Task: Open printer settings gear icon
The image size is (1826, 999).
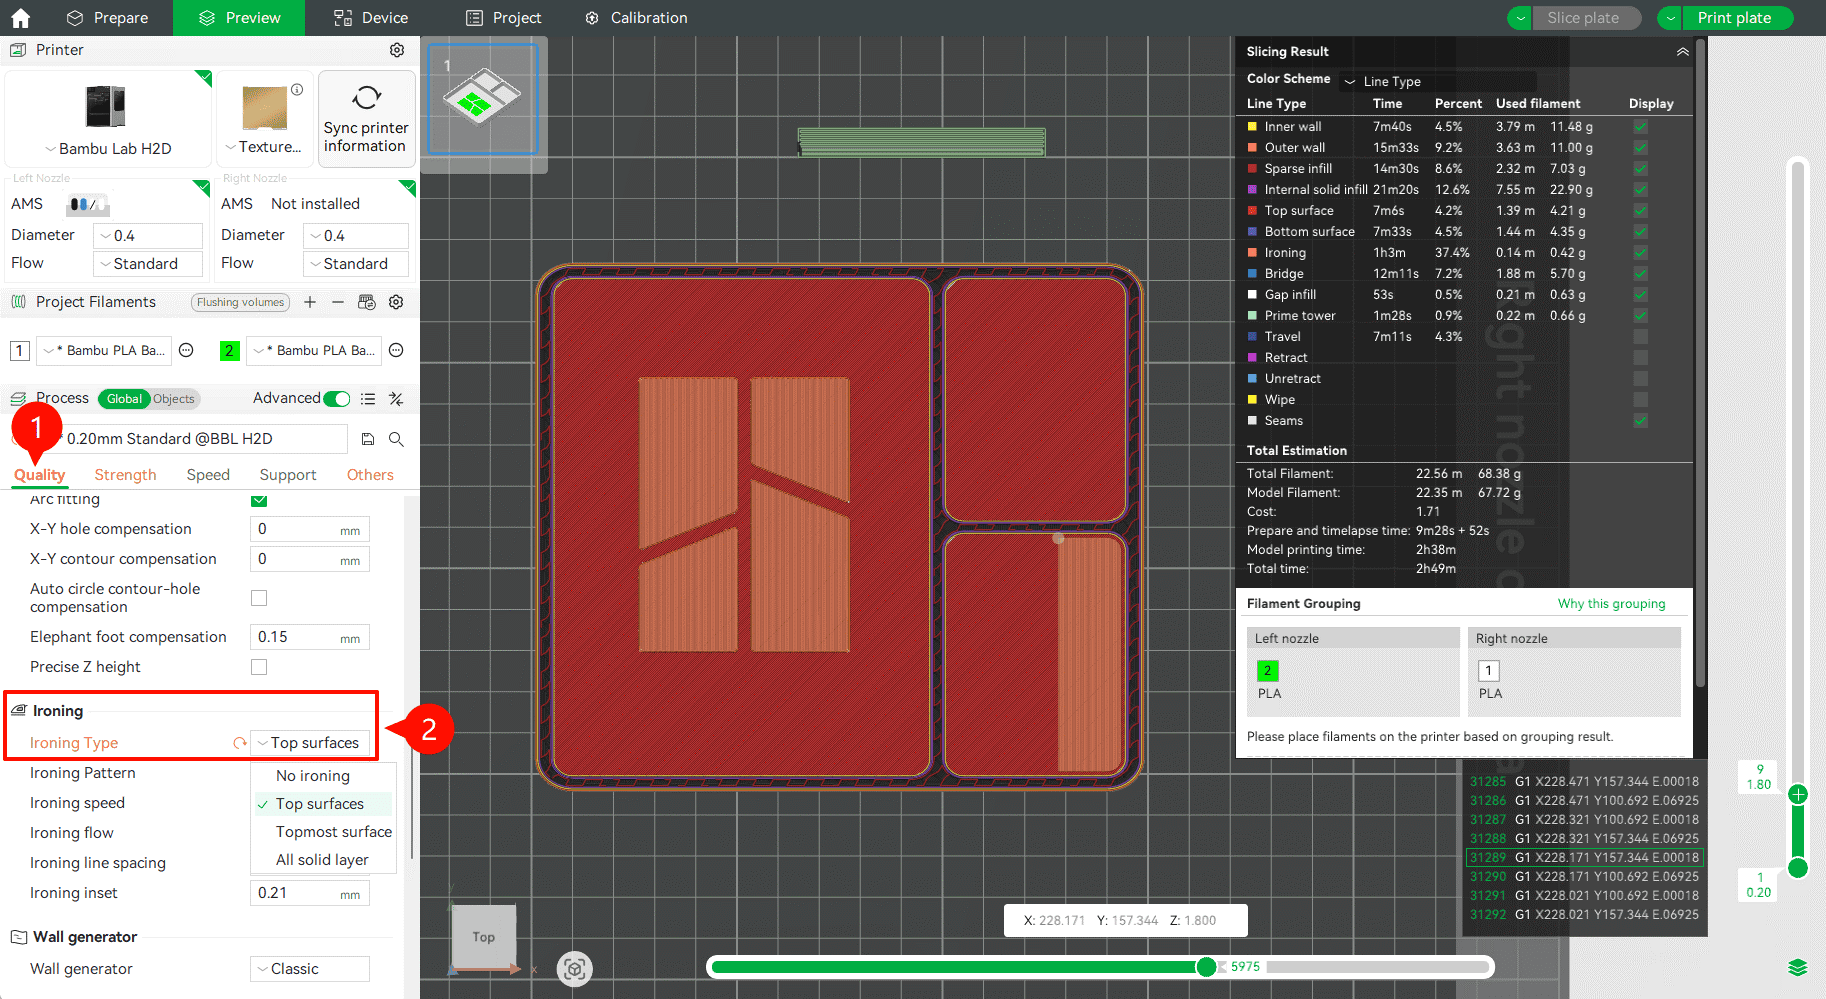Action: [397, 50]
